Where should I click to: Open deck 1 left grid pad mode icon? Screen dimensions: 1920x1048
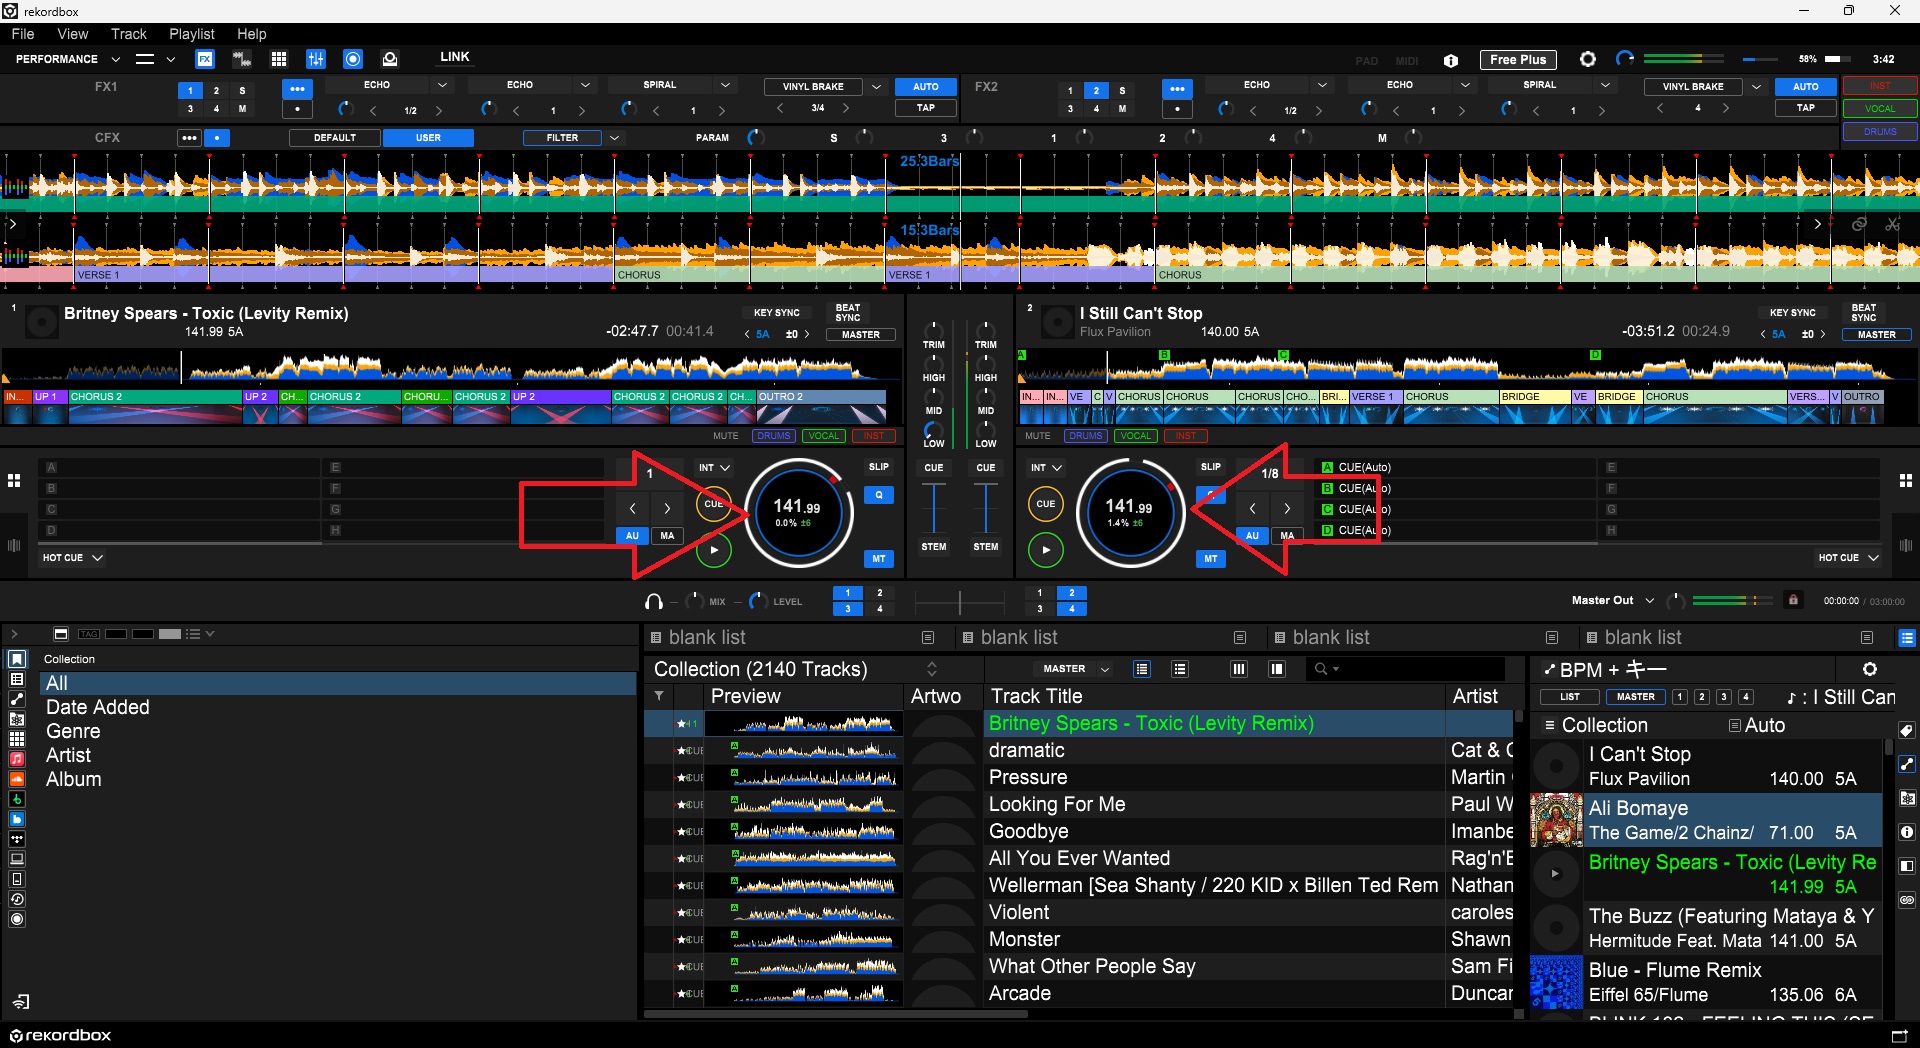click(14, 481)
